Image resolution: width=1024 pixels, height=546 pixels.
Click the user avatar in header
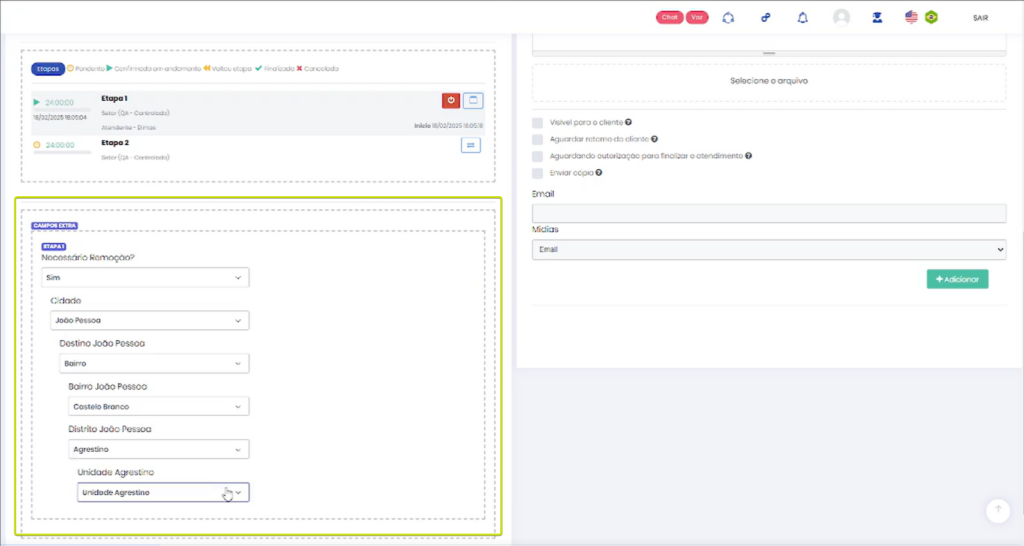pos(841,18)
